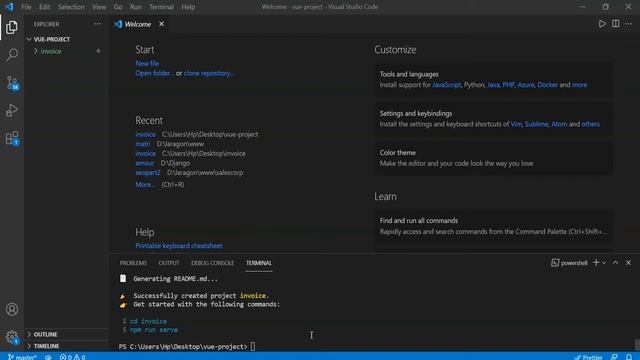
Task: Open the Extensions view
Action: pyautogui.click(x=12, y=138)
